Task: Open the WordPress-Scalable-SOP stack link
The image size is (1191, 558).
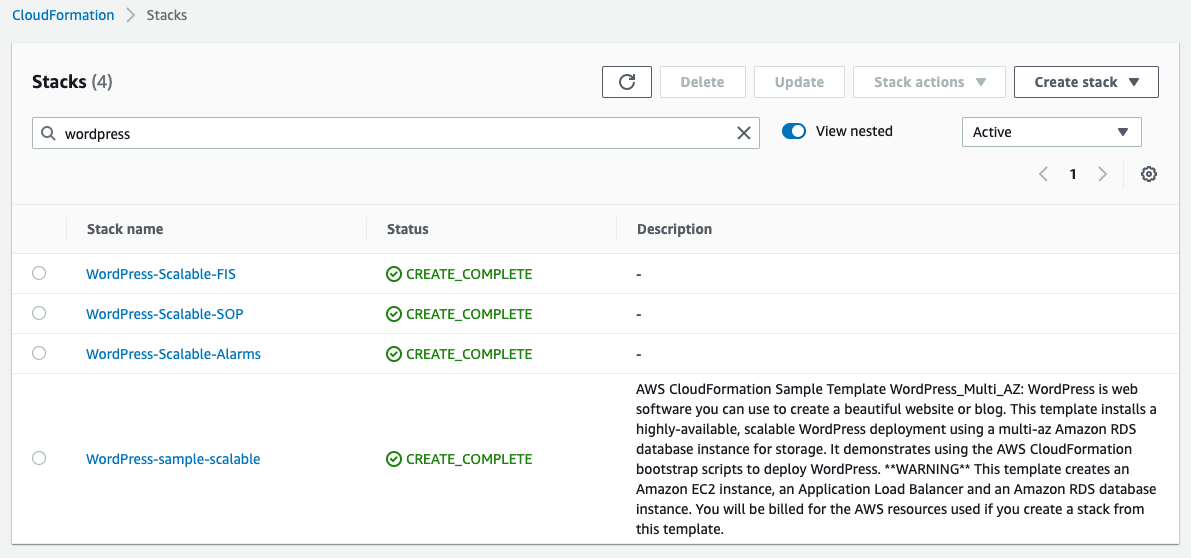Action: [x=165, y=314]
